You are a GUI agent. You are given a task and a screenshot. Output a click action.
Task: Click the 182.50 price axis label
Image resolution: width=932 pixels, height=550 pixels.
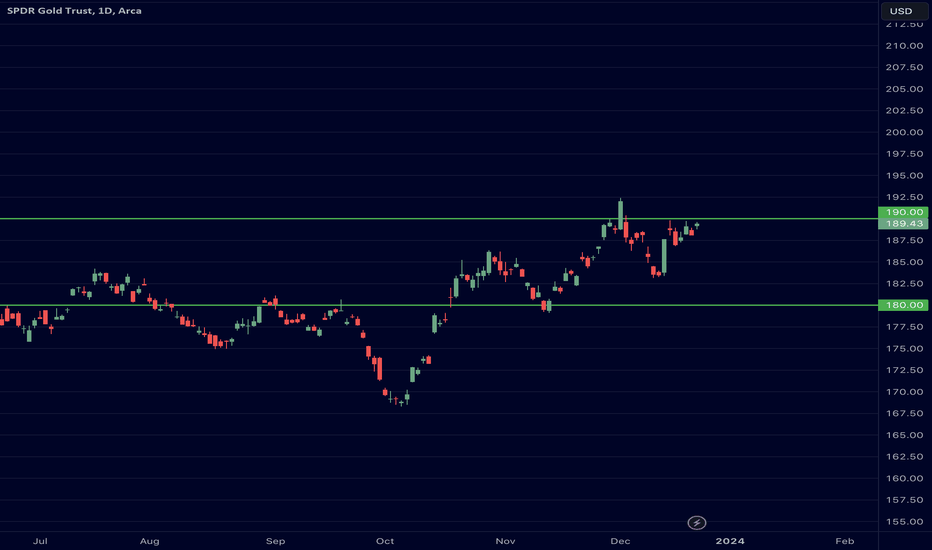(904, 284)
